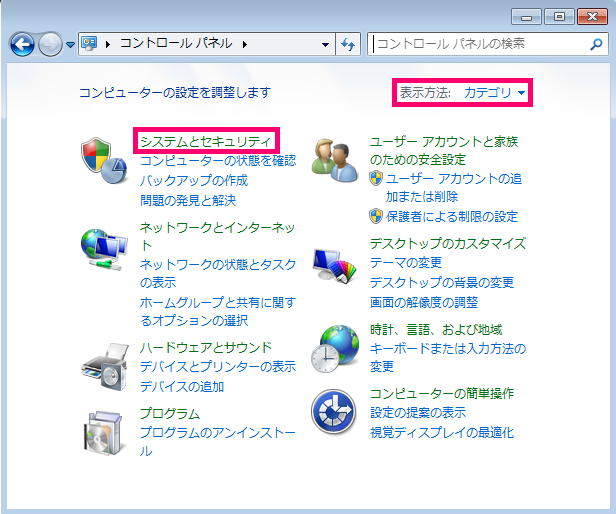Open the カテゴリ view mode dropdown
This screenshot has width=616, height=514.
494,93
